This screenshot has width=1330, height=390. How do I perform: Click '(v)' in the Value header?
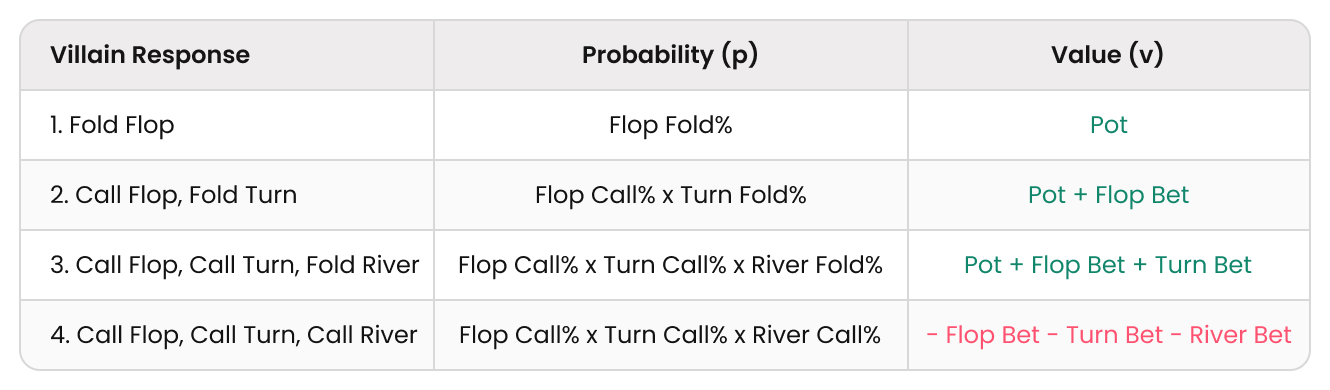click(1145, 56)
